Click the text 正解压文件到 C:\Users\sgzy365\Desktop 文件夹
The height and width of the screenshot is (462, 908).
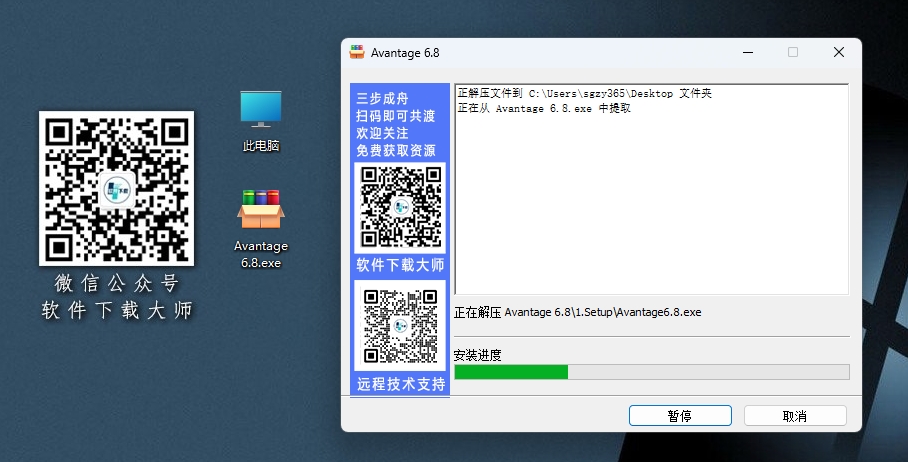tap(584, 93)
